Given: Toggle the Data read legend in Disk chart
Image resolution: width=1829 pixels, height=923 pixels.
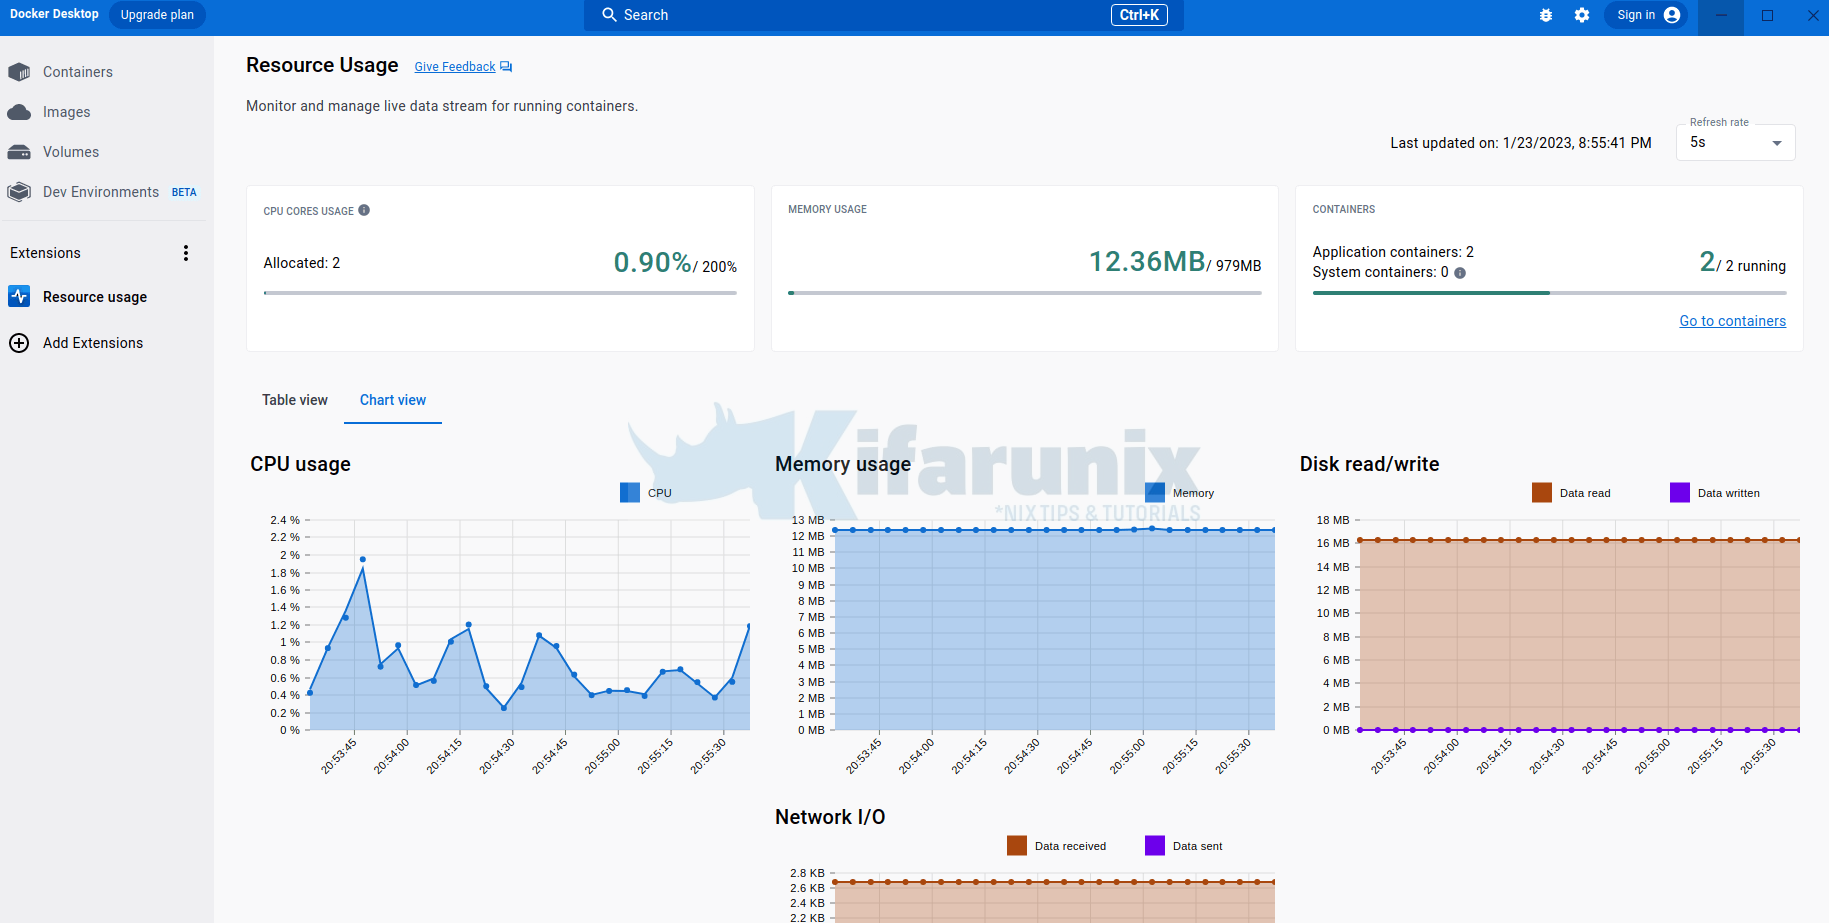Looking at the screenshot, I should 1542,493.
